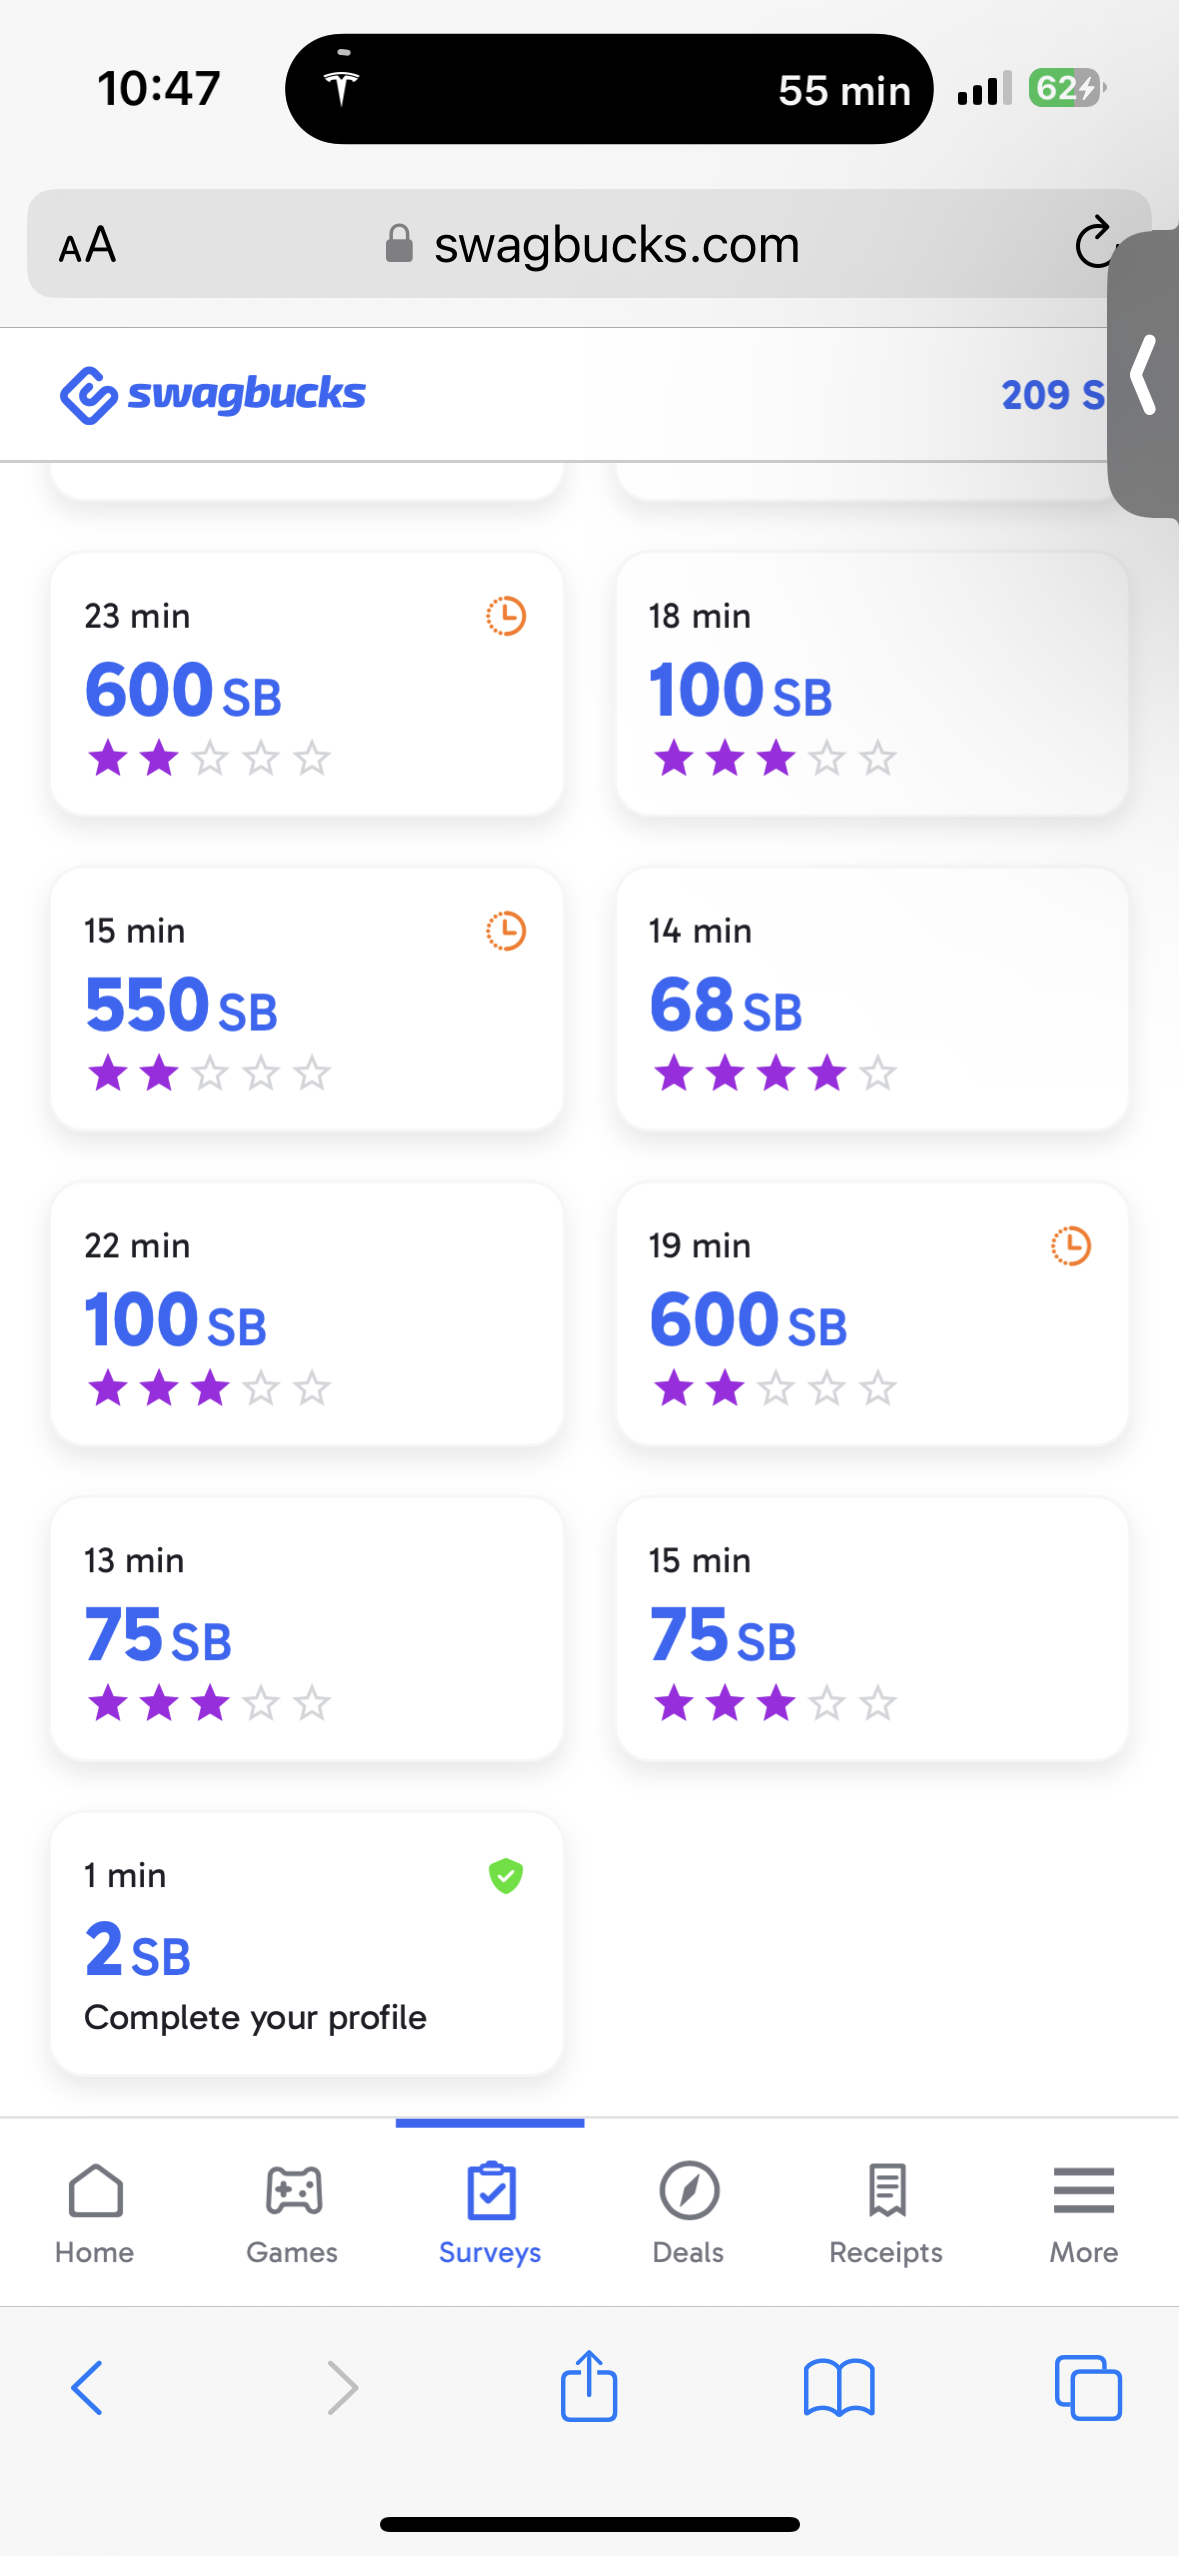Start the 14 min 68 SB survey

[872, 1000]
